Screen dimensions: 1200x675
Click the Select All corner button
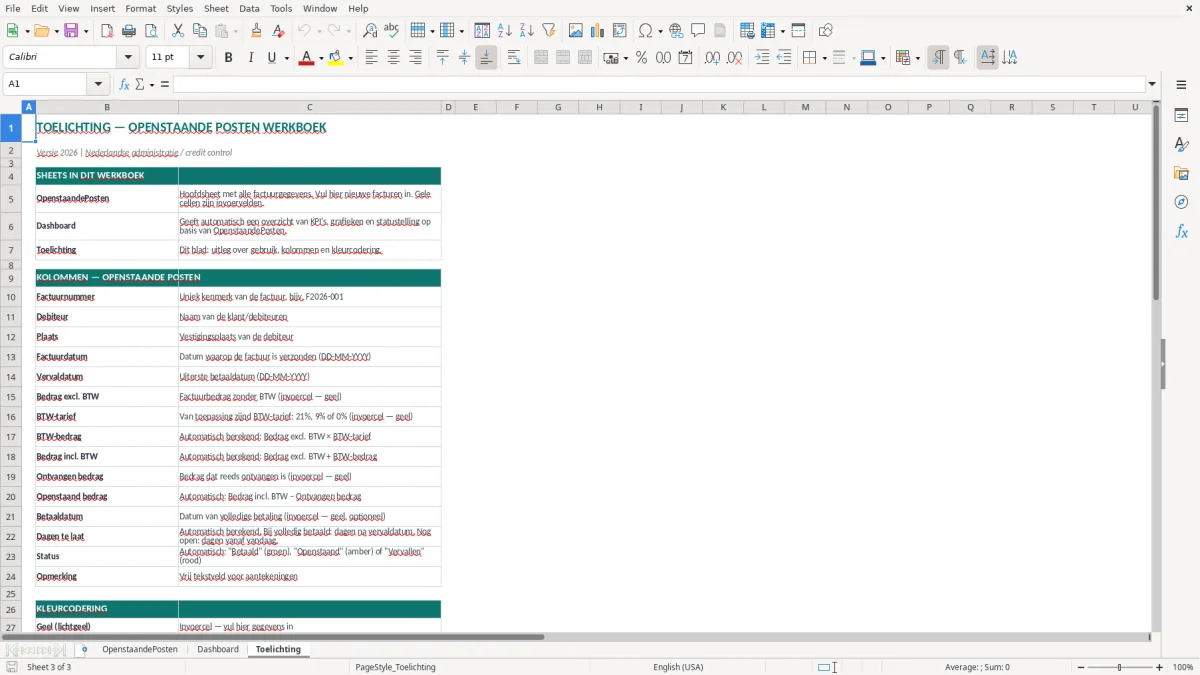[x=11, y=107]
